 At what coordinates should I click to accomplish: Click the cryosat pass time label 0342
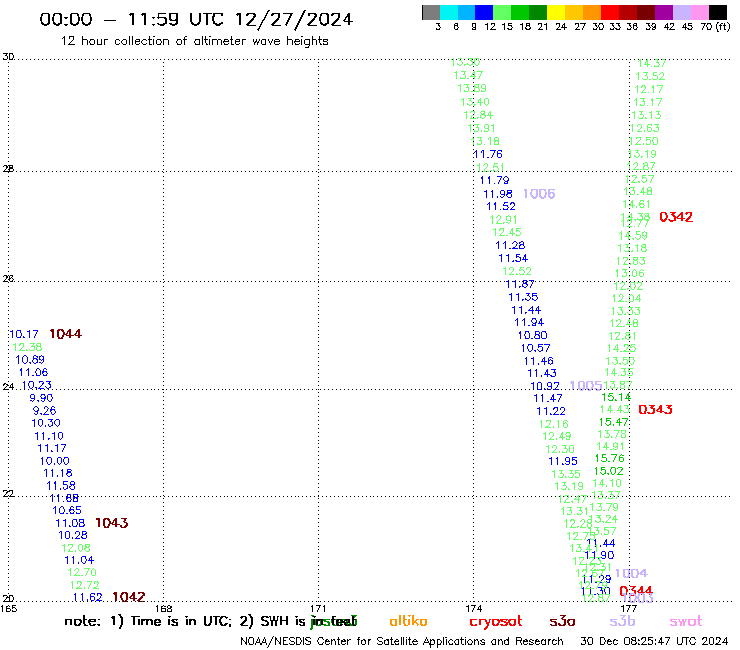(676, 217)
